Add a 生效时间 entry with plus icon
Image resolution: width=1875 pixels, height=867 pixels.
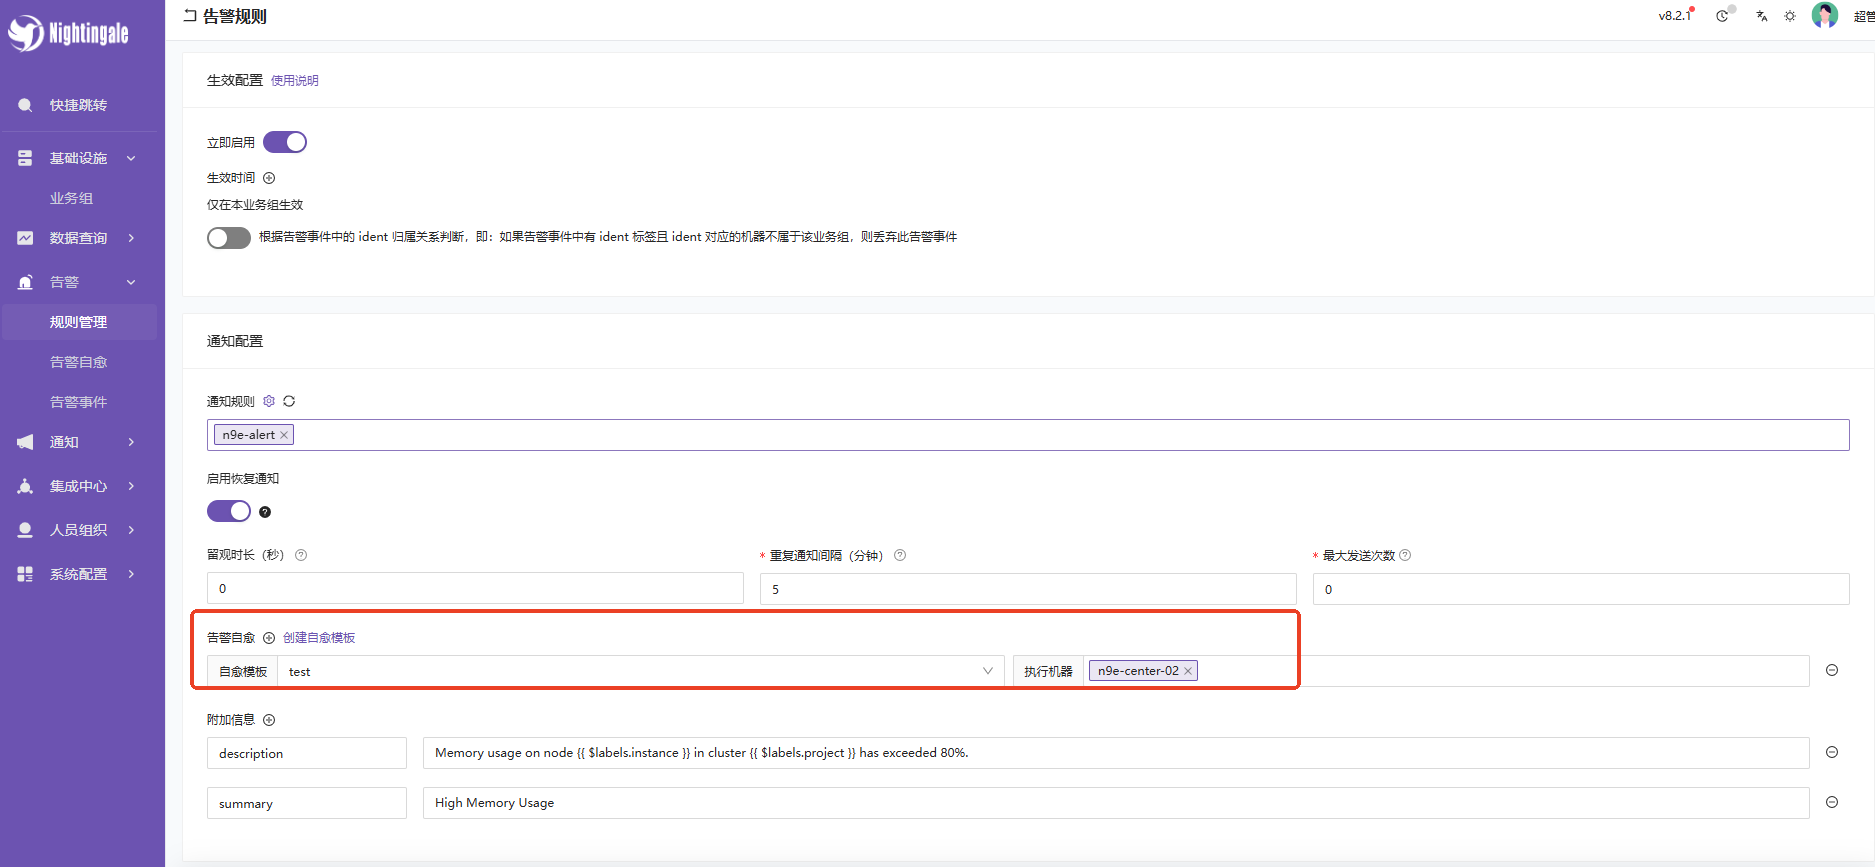coord(269,178)
